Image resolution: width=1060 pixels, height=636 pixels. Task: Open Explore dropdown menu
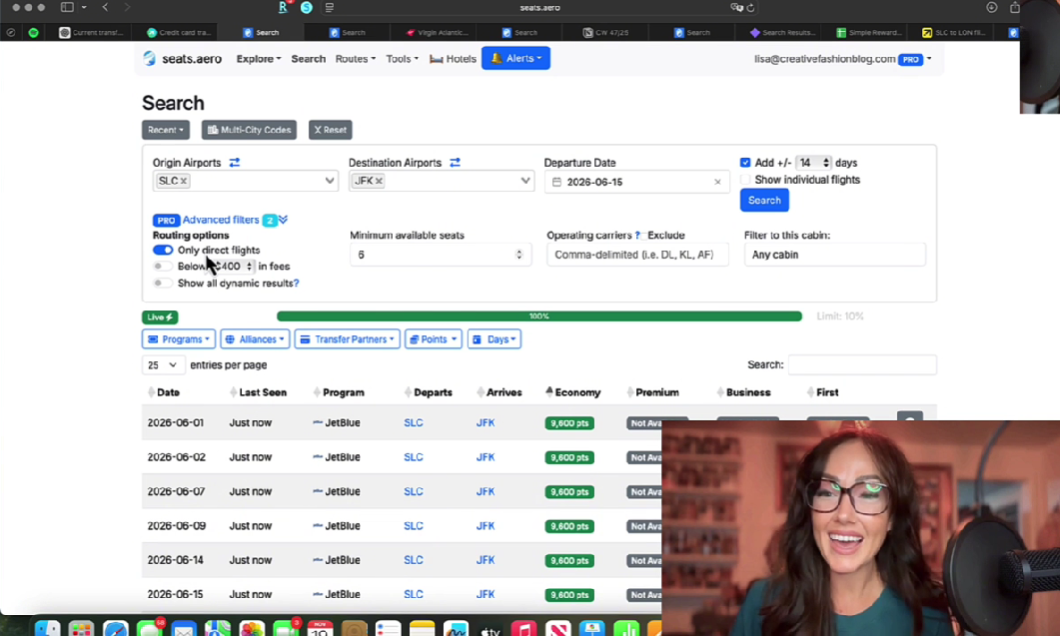point(258,59)
